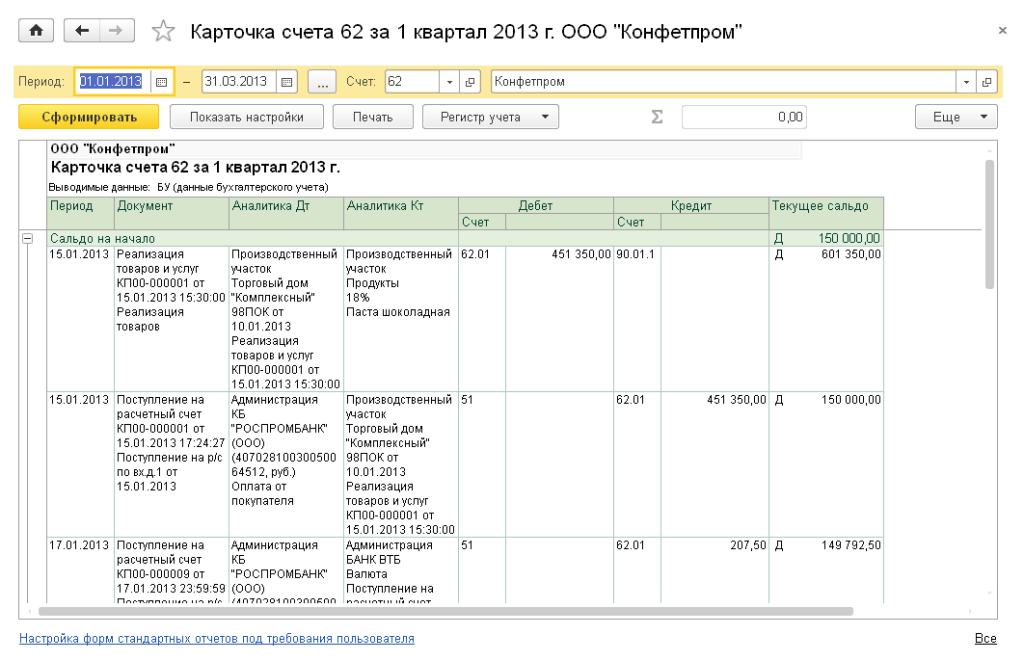Click the ellipsis period selection button
Screen dimensions: 1024x661
point(321,82)
